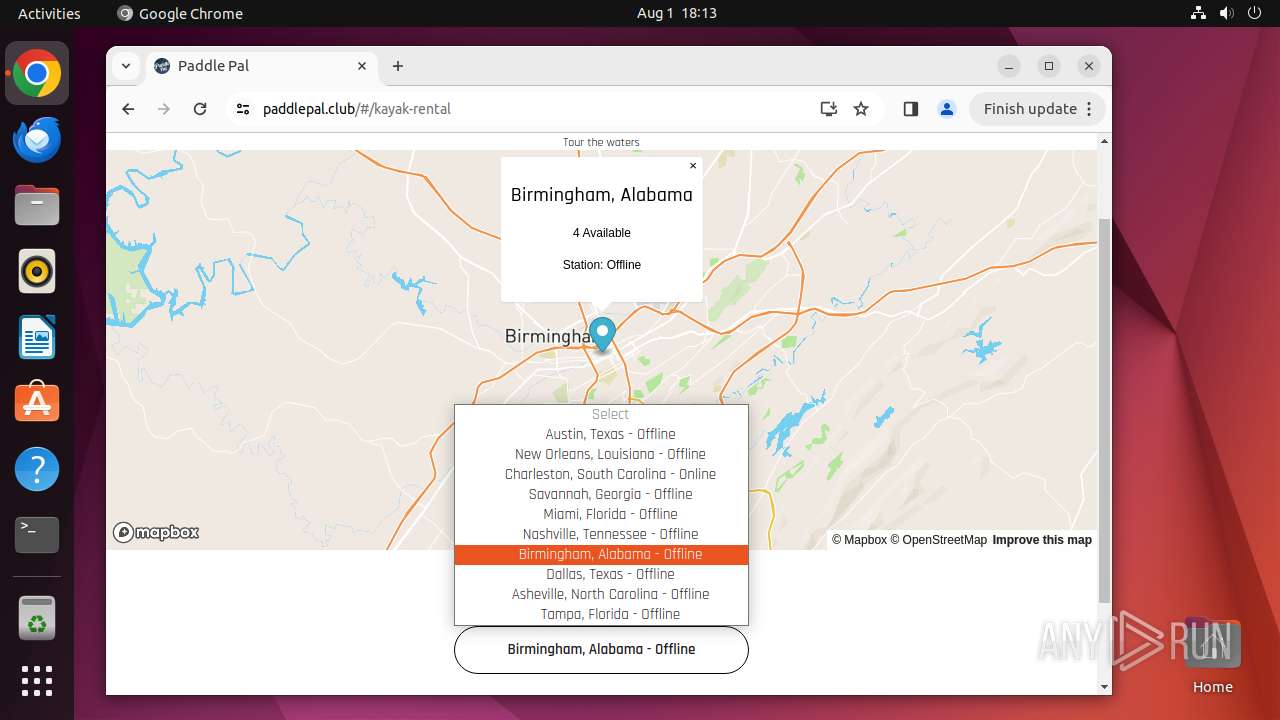Open Help from the dock
Image resolution: width=1280 pixels, height=720 pixels.
[x=37, y=469]
